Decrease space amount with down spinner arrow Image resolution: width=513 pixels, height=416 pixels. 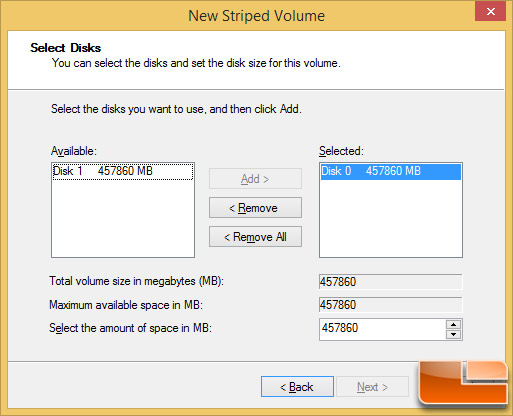453,334
